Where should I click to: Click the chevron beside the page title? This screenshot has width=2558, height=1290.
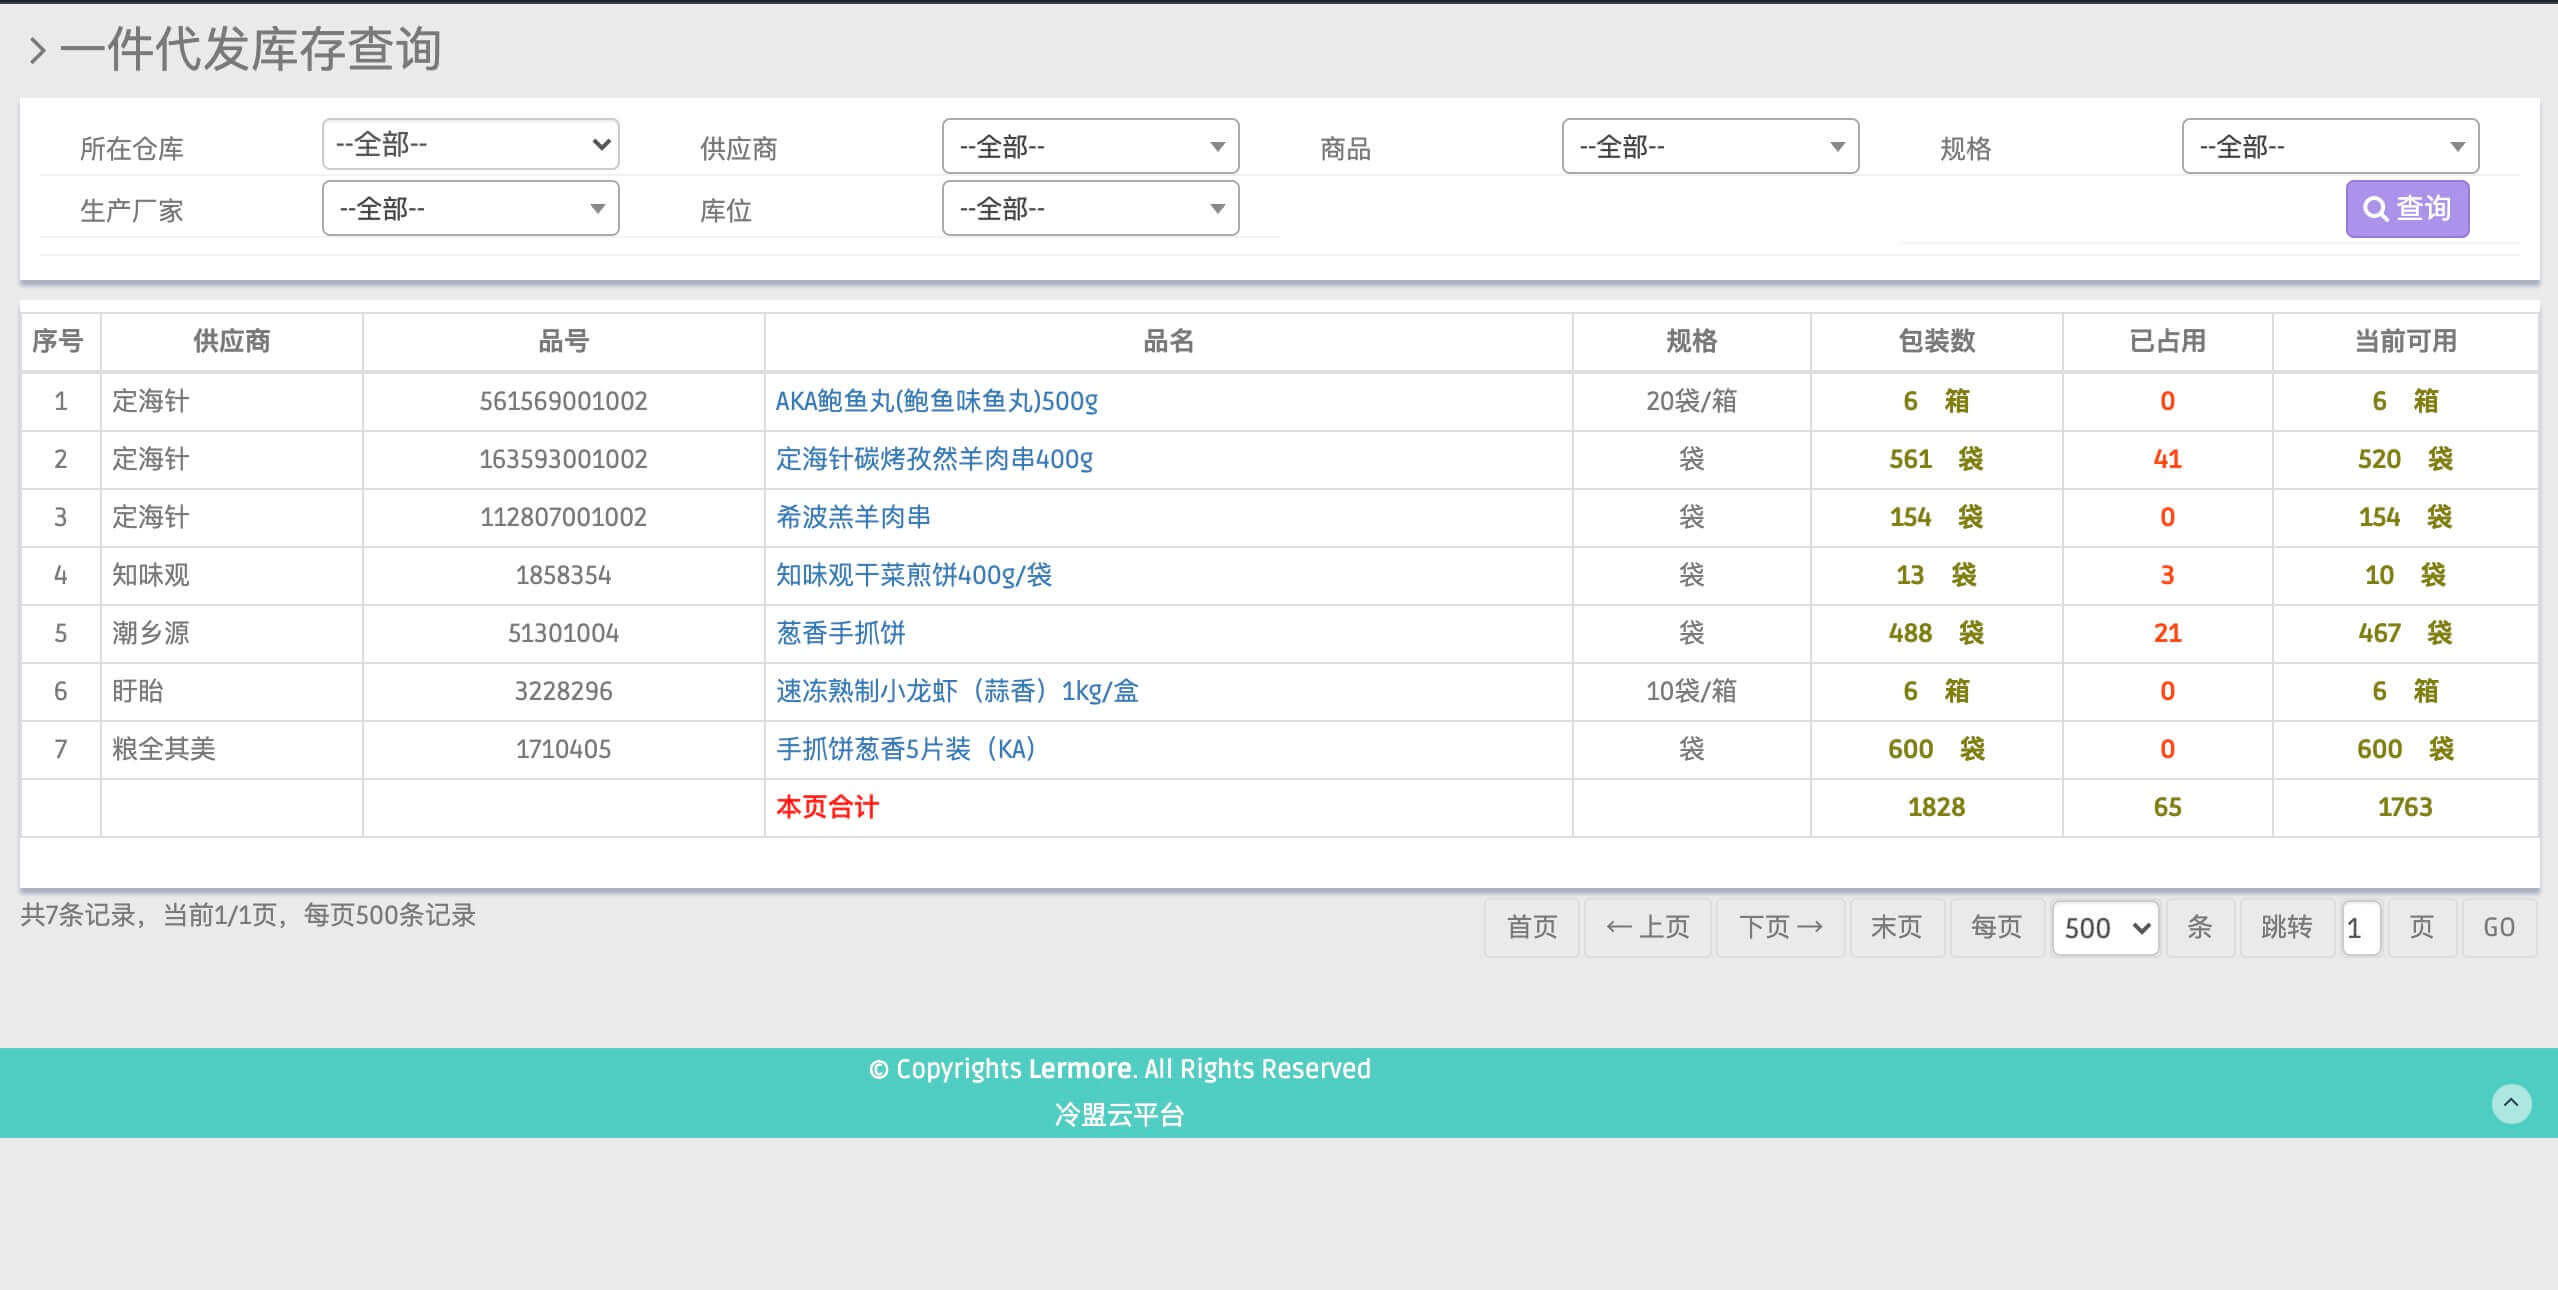pos(37,50)
